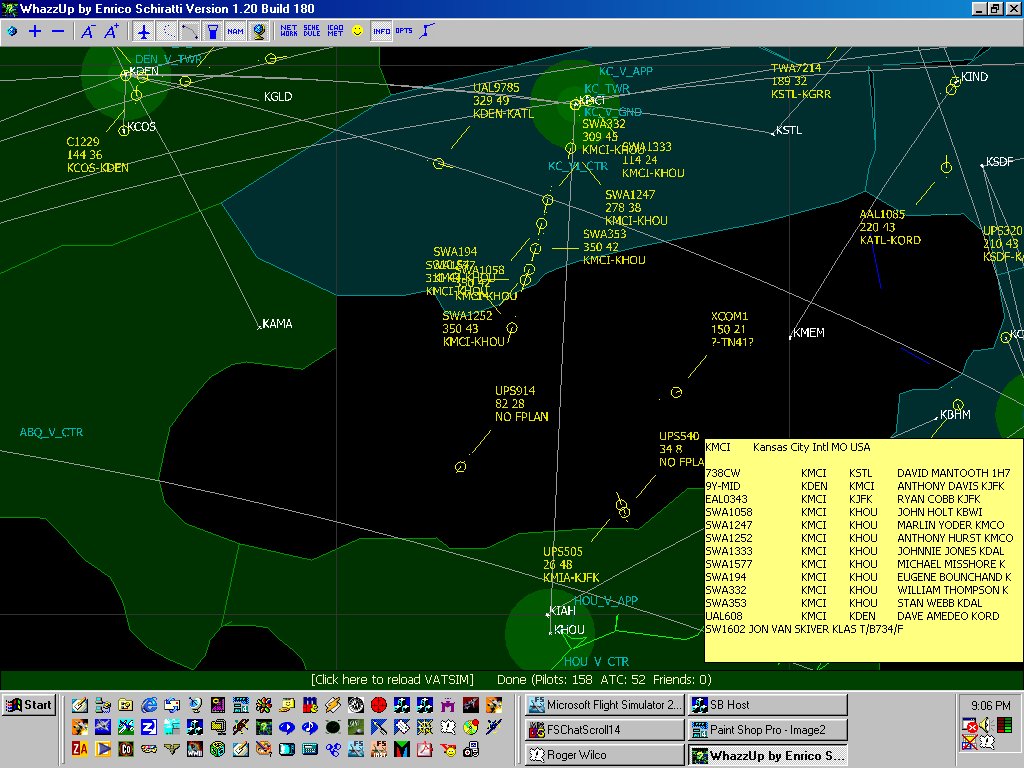Viewport: 1024px width, 768px height.
Task: Toggle the NAM names display button
Action: point(235,31)
